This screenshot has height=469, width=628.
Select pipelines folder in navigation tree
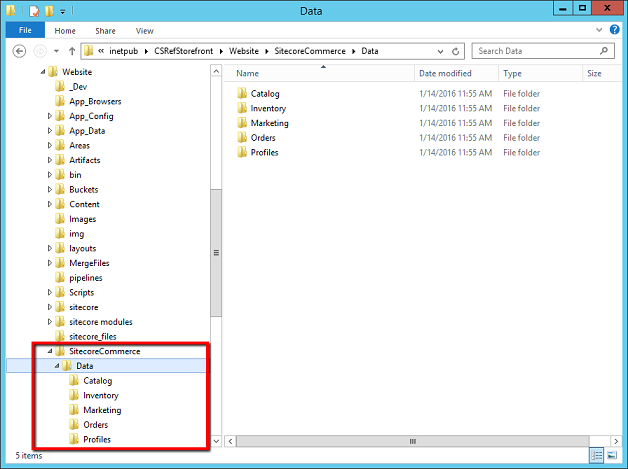pos(86,278)
